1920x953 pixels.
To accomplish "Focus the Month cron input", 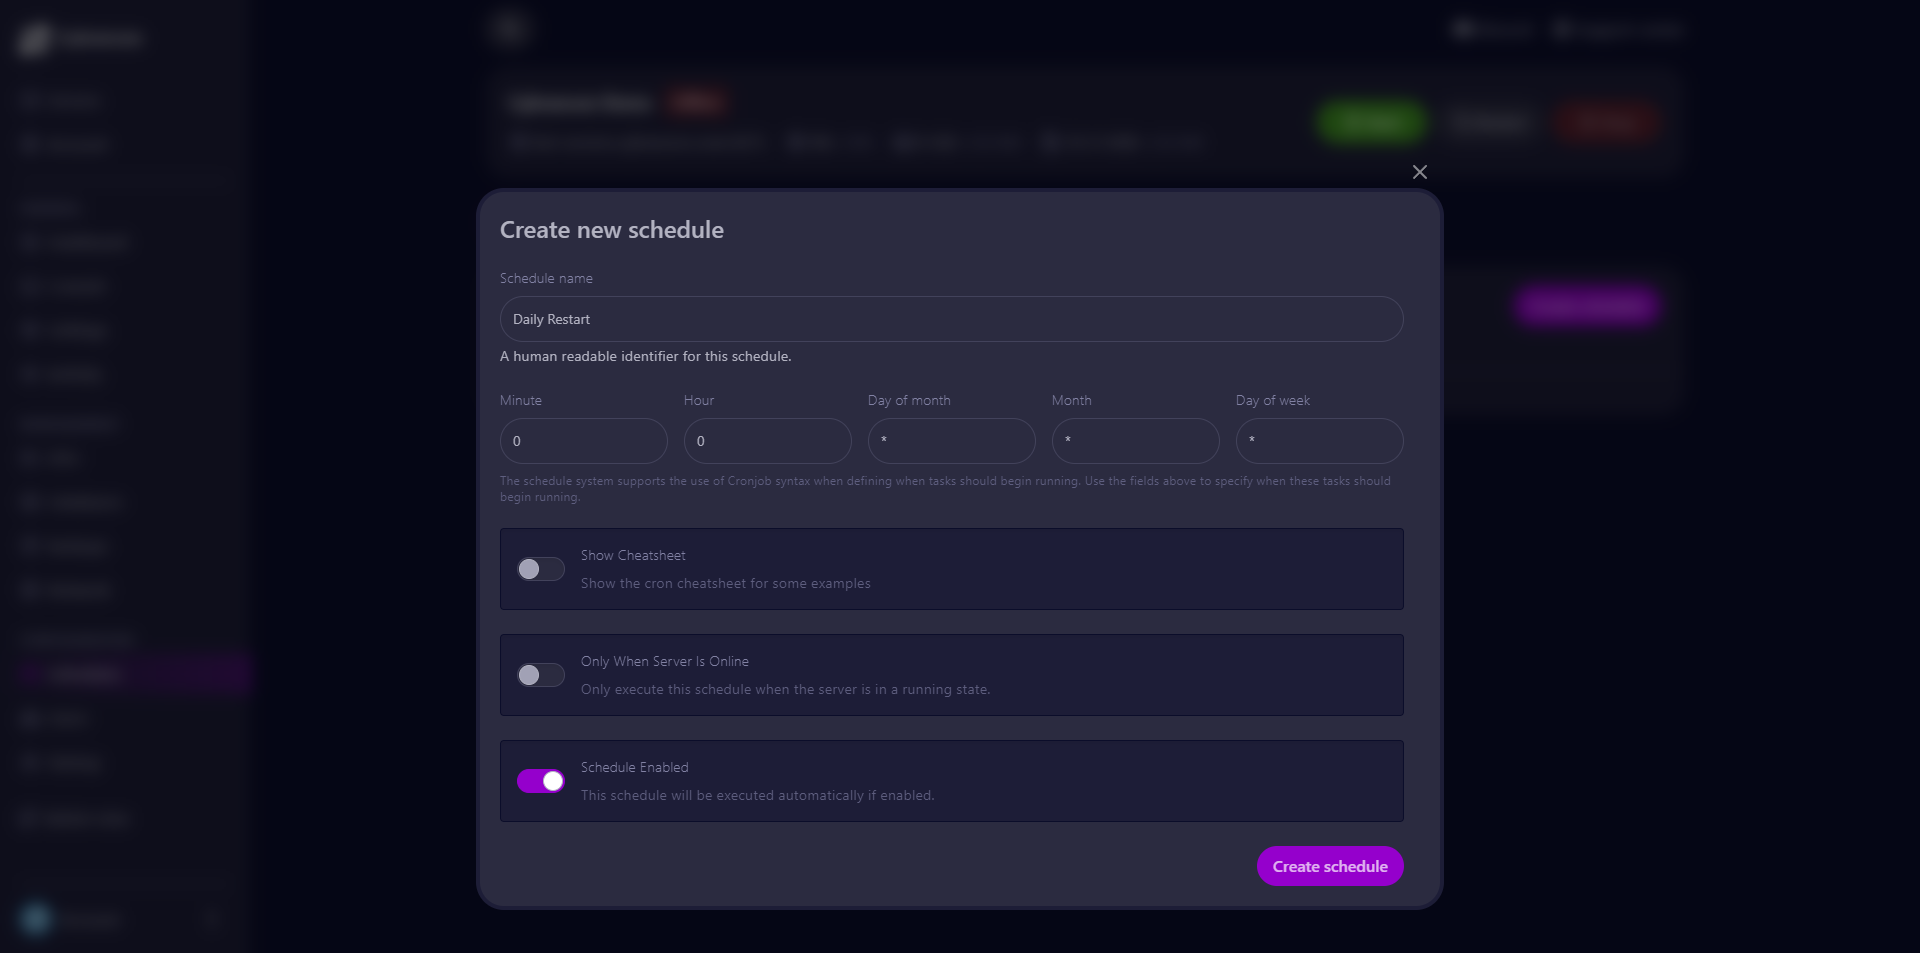I will click(x=1135, y=441).
